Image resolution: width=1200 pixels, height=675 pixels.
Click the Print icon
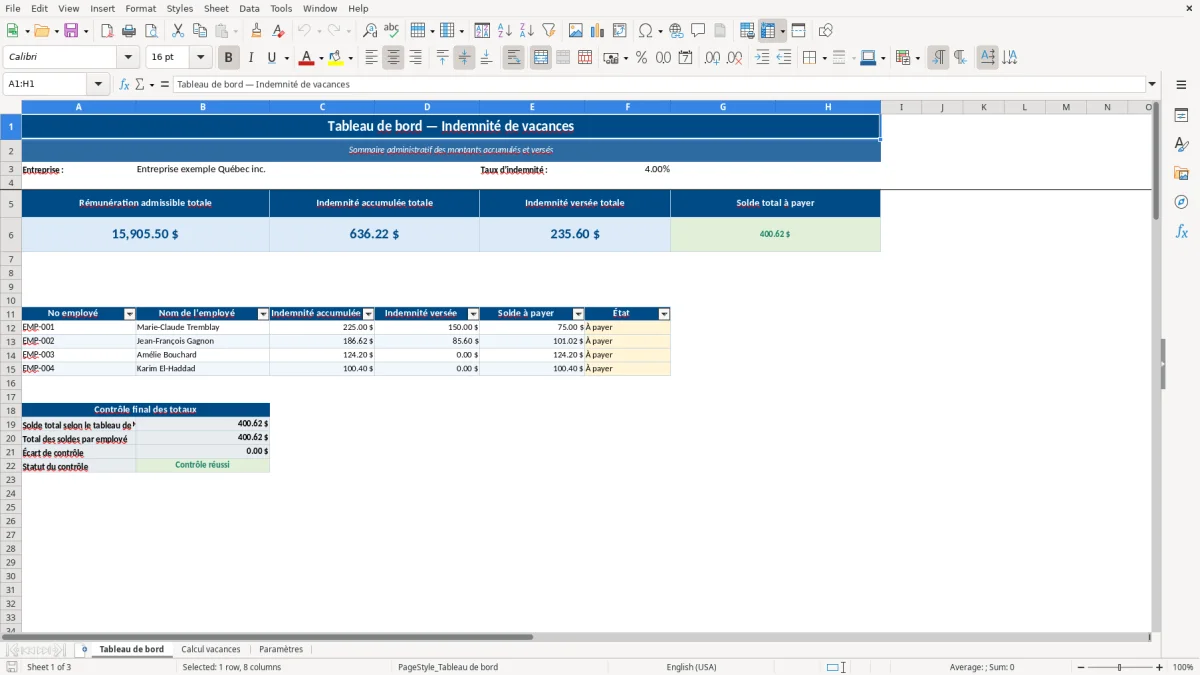129,31
